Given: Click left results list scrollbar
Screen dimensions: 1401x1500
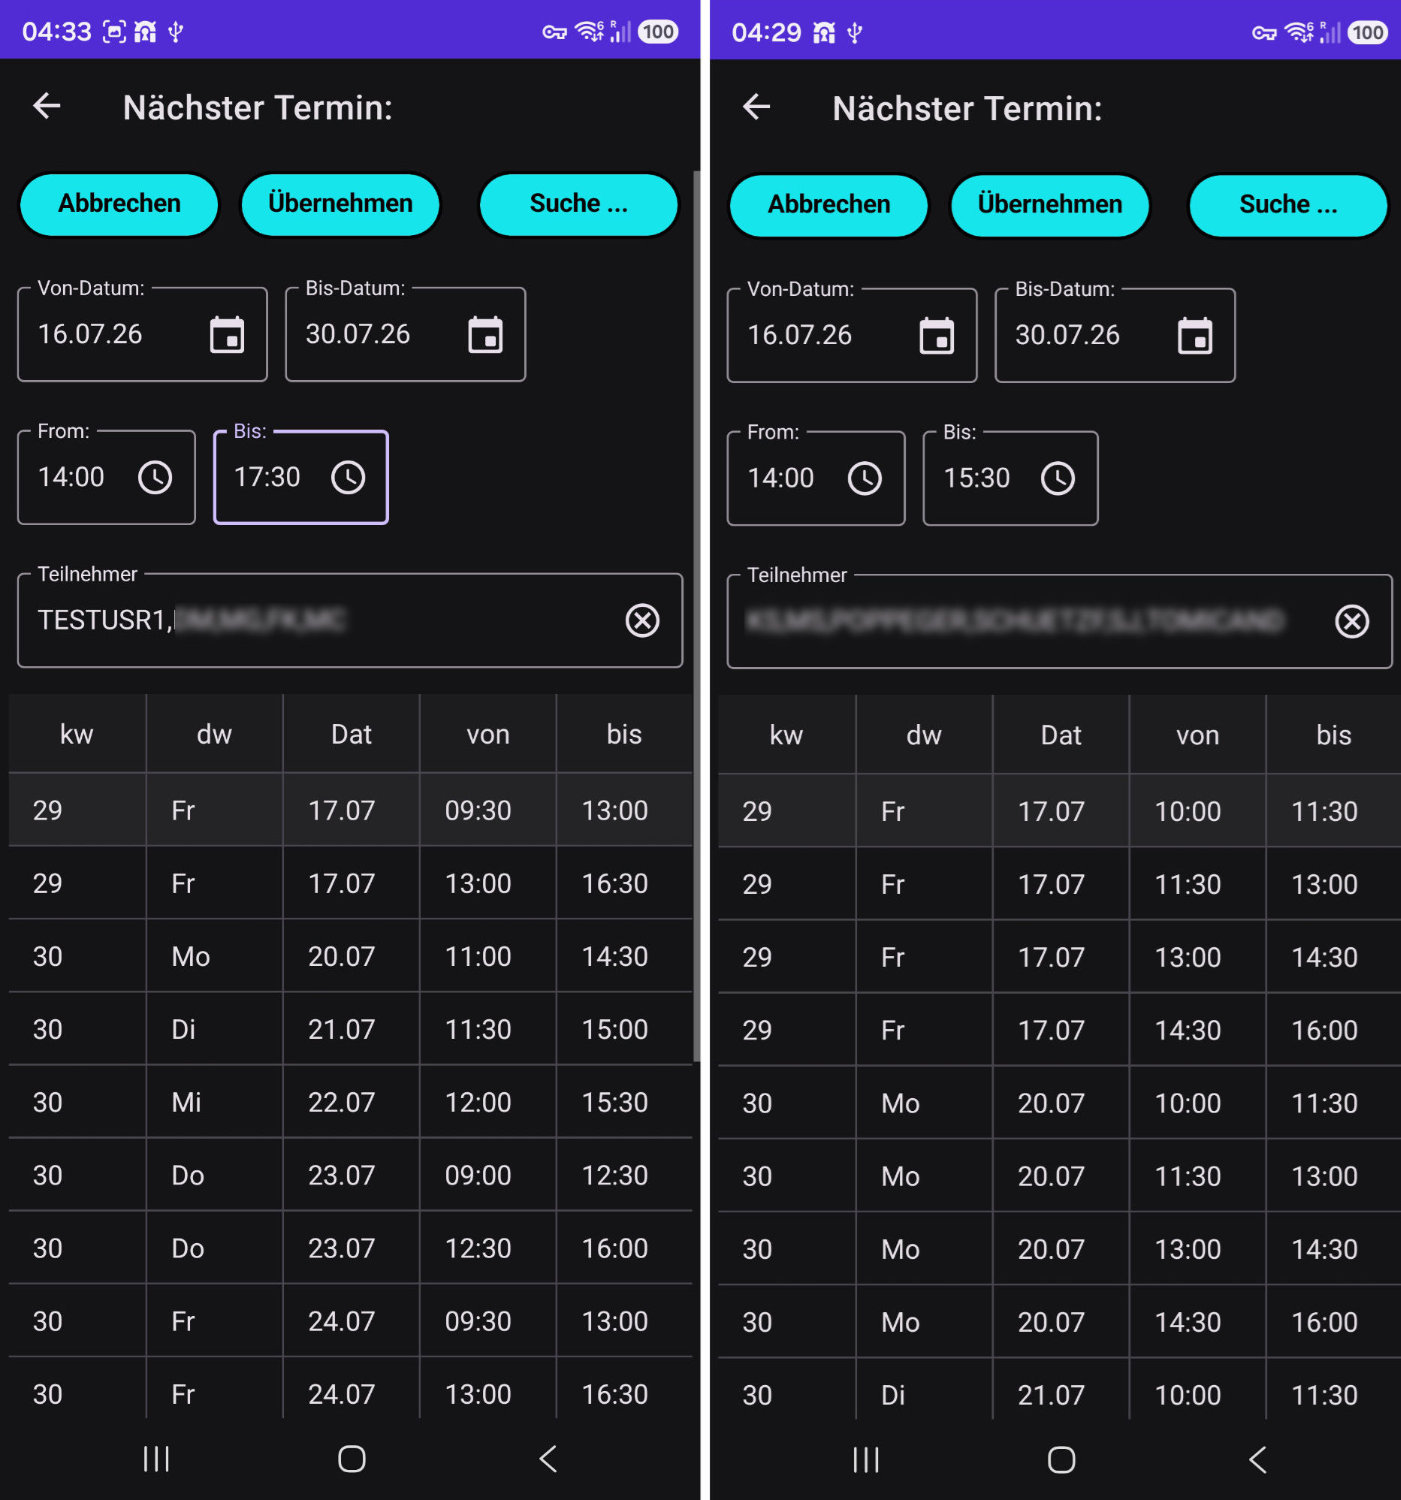Looking at the screenshot, I should 697,615.
